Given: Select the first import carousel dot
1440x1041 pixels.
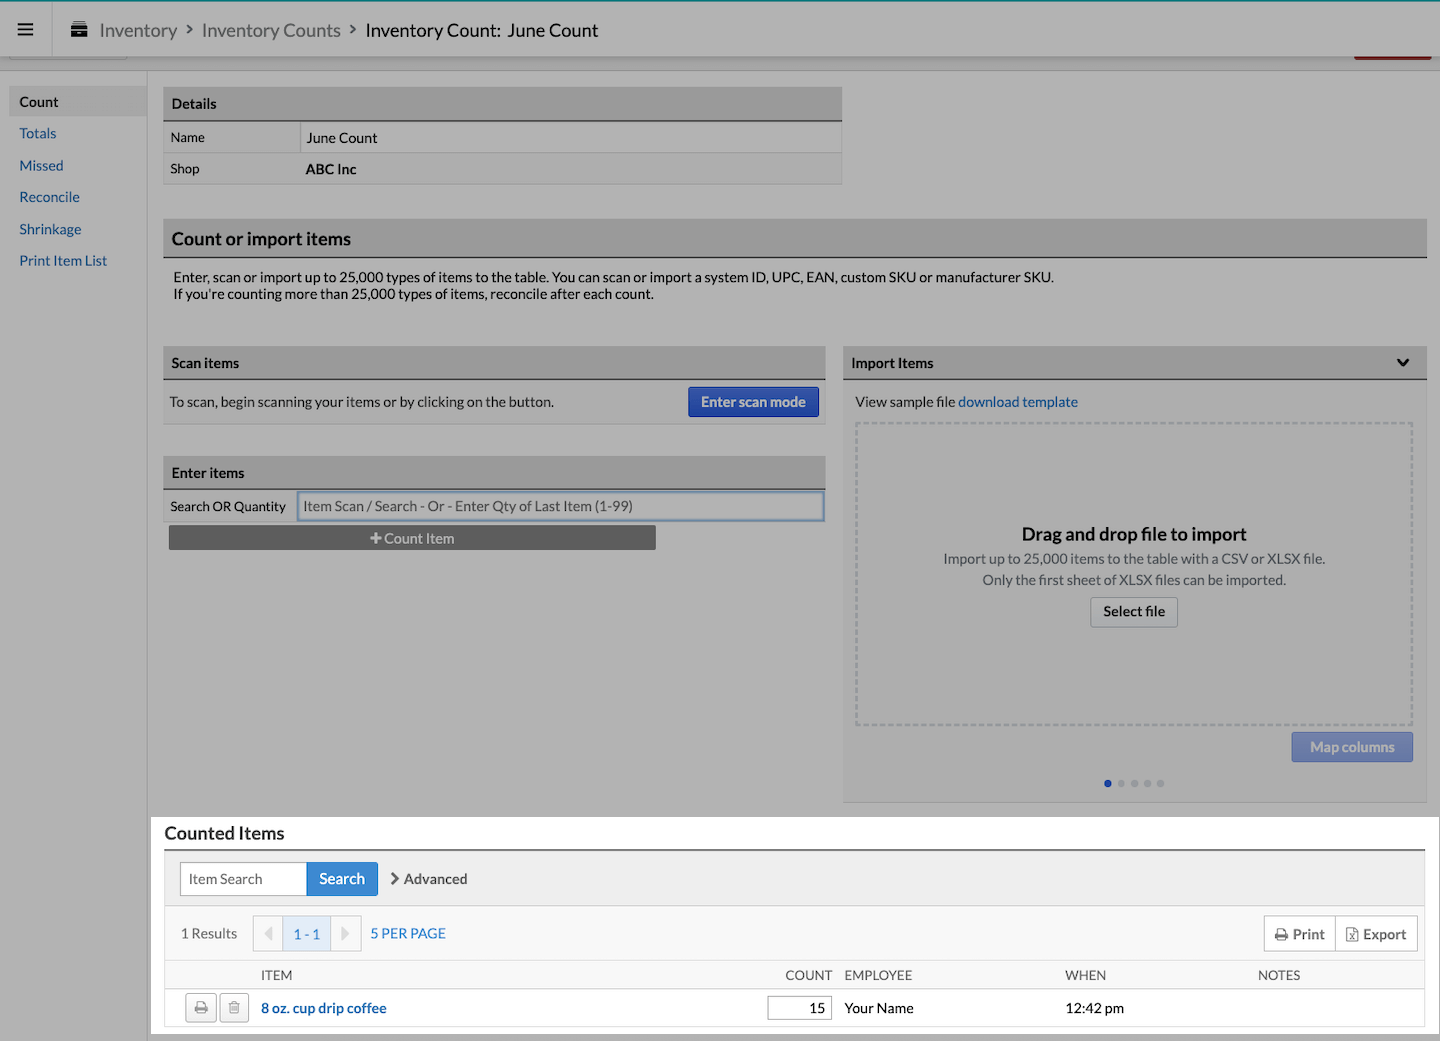Looking at the screenshot, I should coord(1108,783).
